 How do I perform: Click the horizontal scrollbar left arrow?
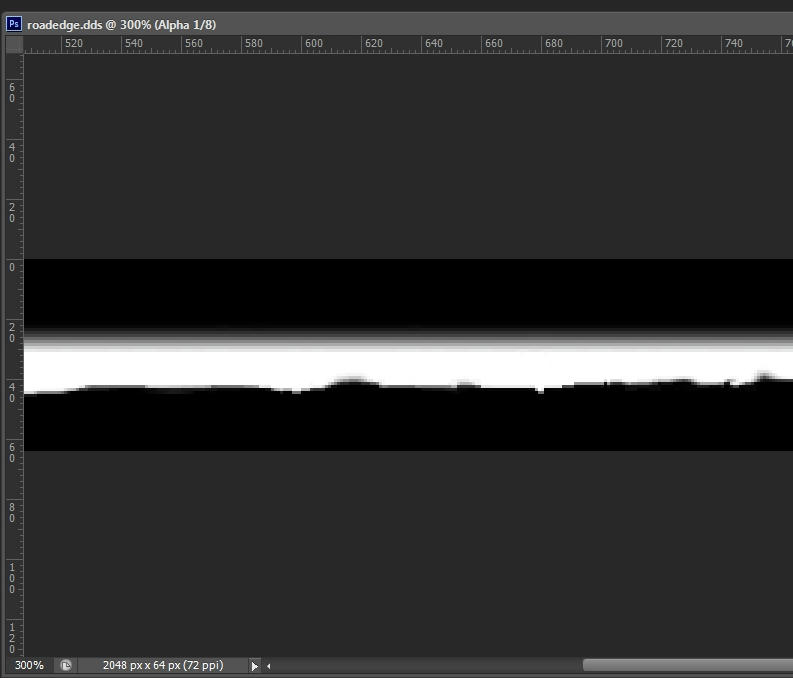pyautogui.click(x=269, y=666)
